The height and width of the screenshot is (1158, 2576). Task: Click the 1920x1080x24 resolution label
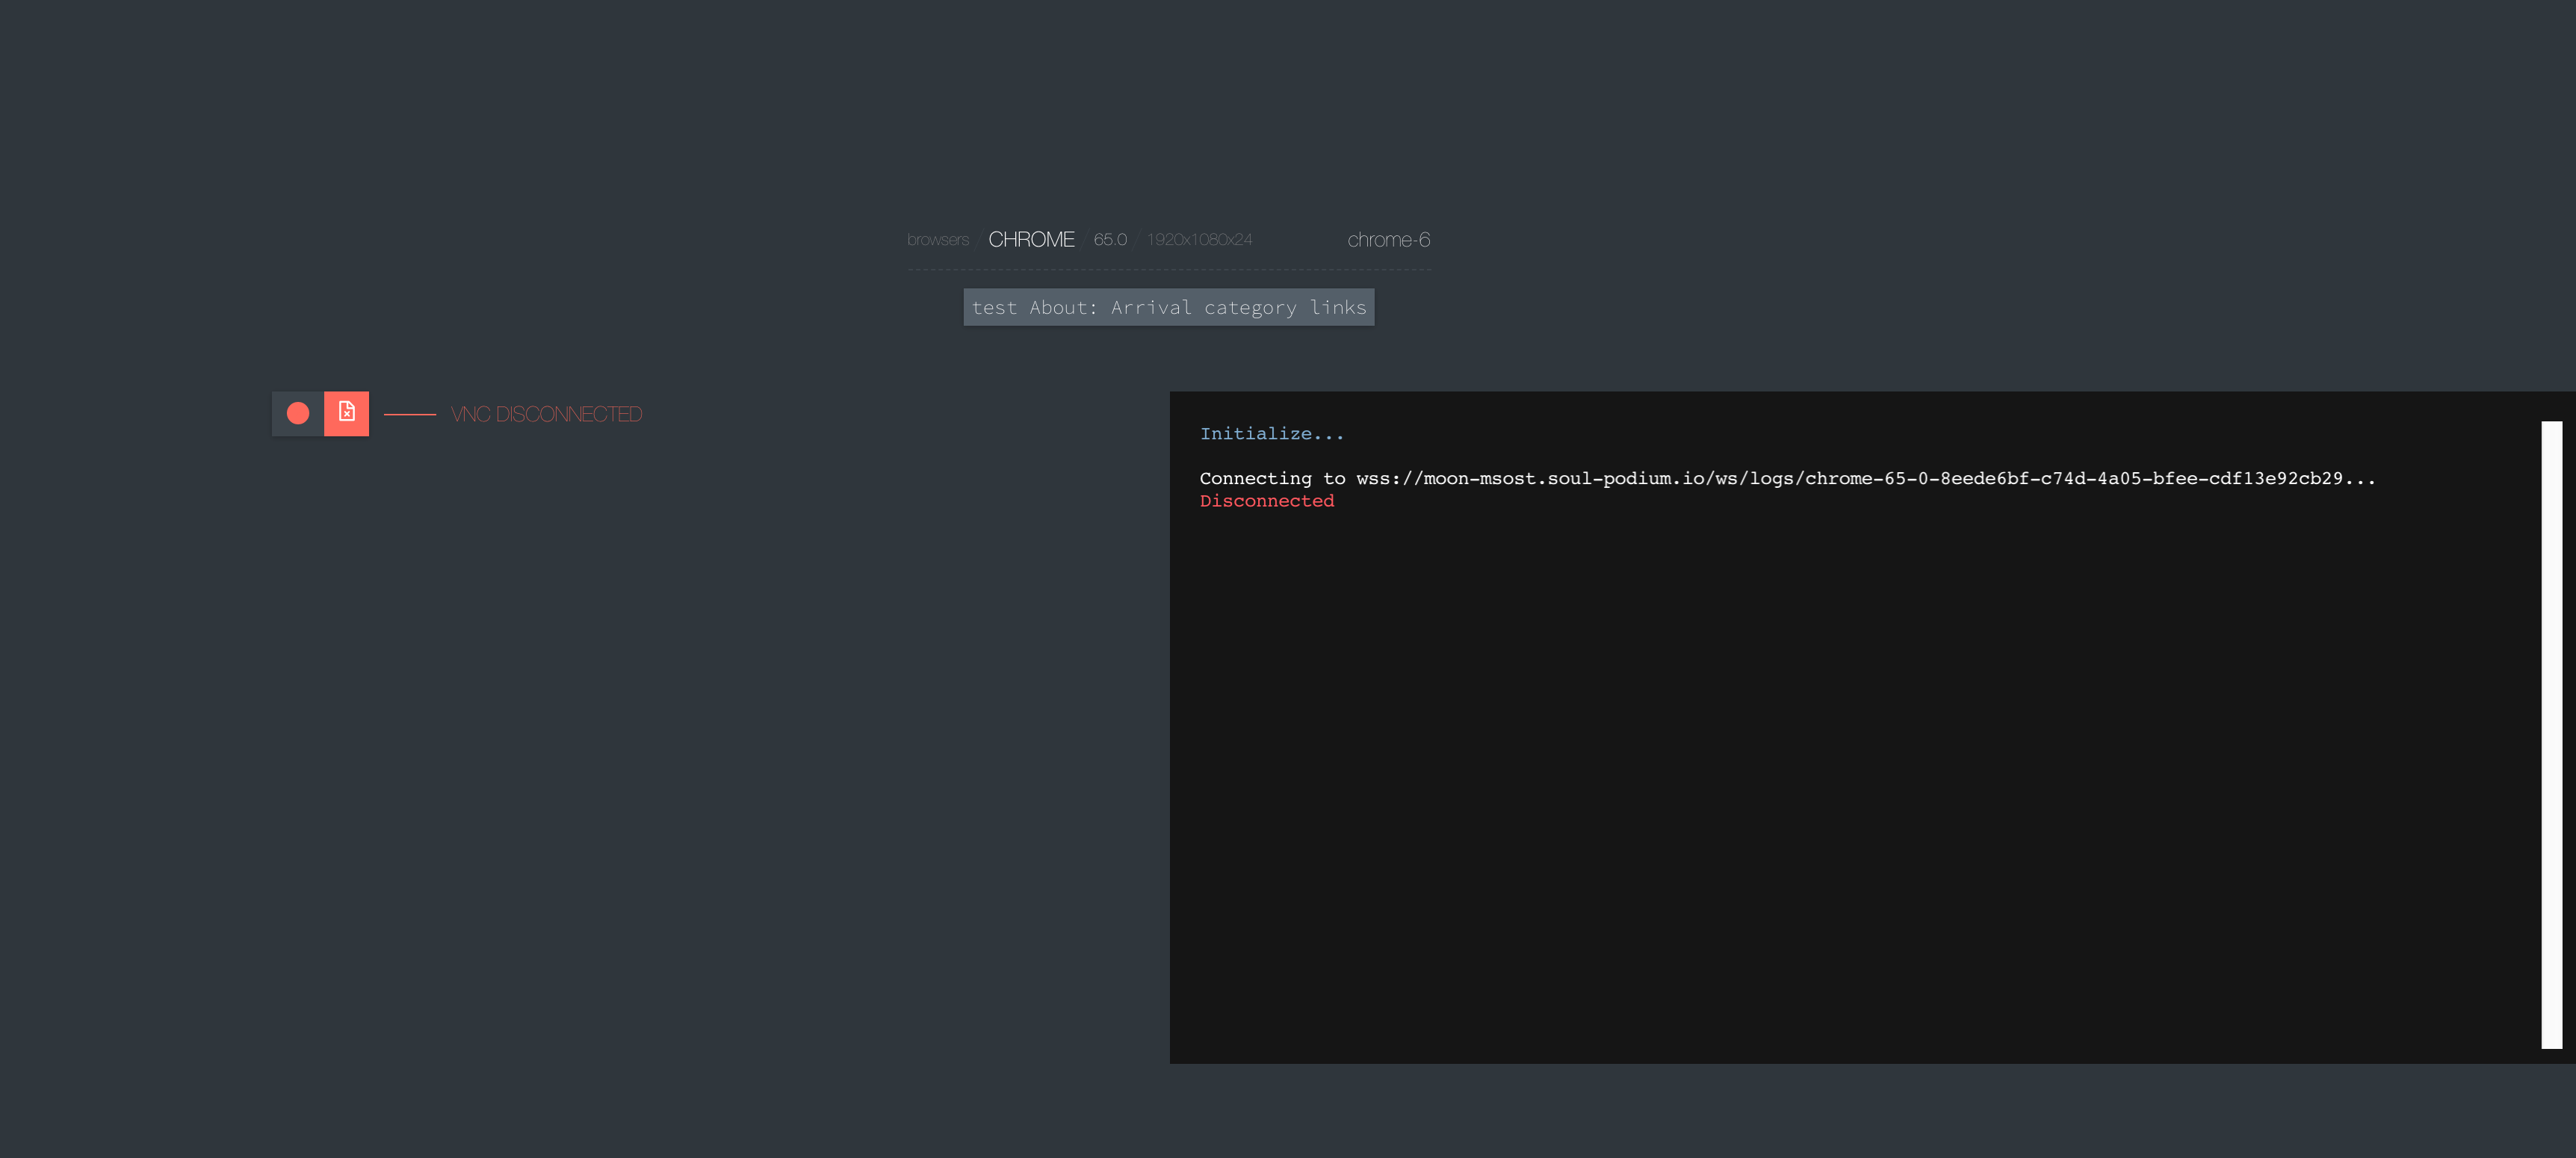point(1199,240)
